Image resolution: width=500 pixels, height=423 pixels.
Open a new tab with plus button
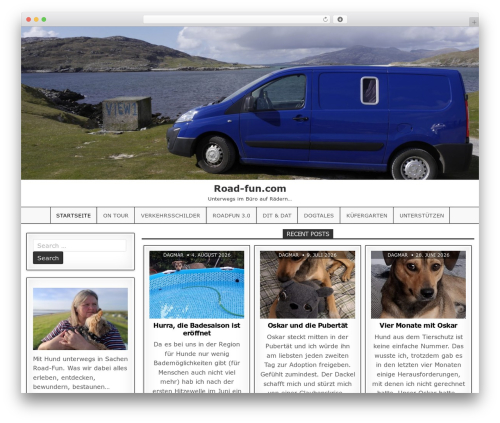[x=474, y=22]
